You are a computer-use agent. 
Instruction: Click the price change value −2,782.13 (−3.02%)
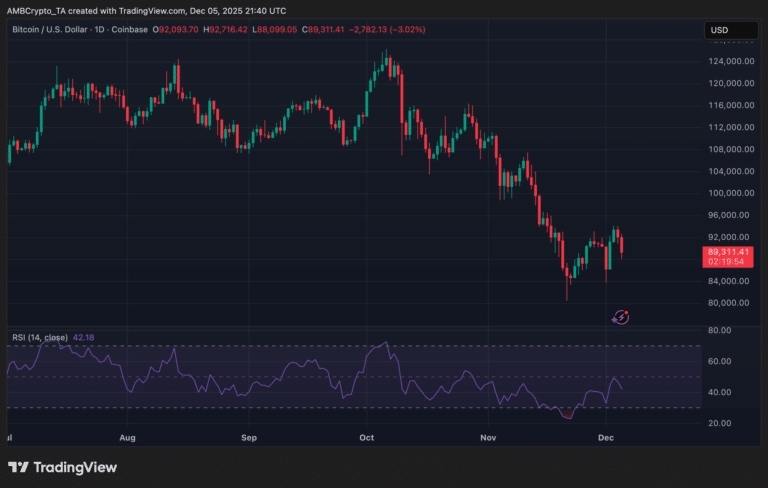pyautogui.click(x=383, y=30)
